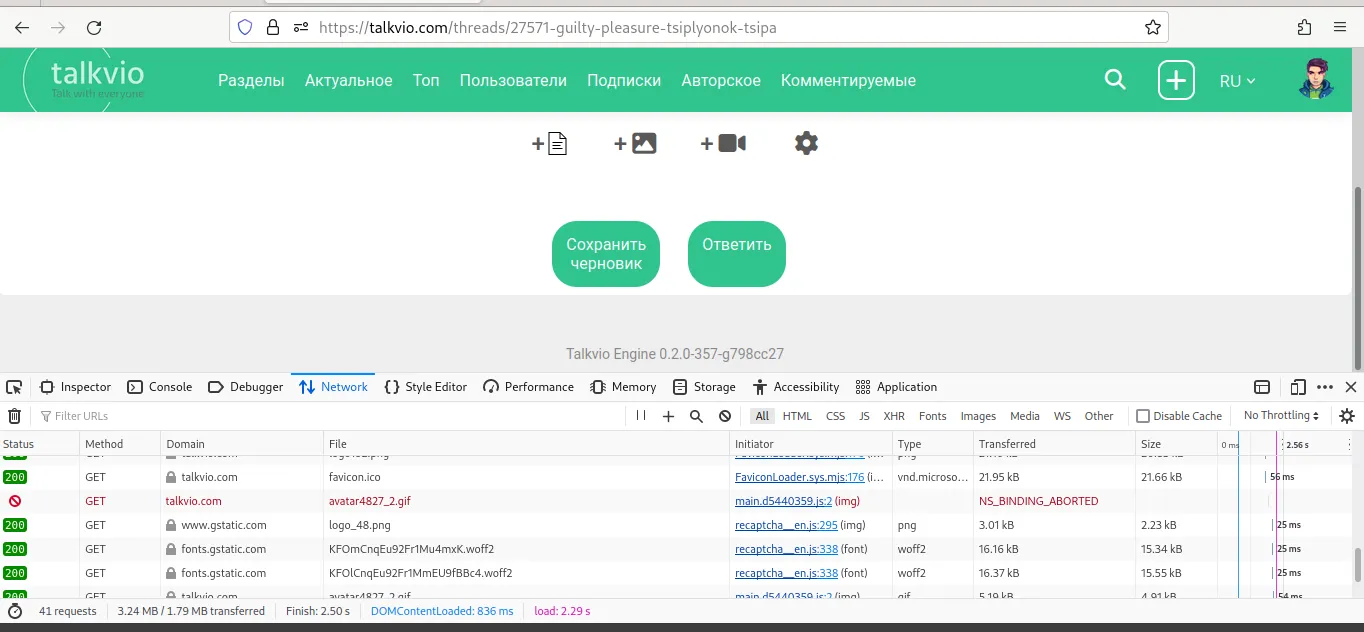Open the devtools three-dots menu

pyautogui.click(x=1325, y=387)
